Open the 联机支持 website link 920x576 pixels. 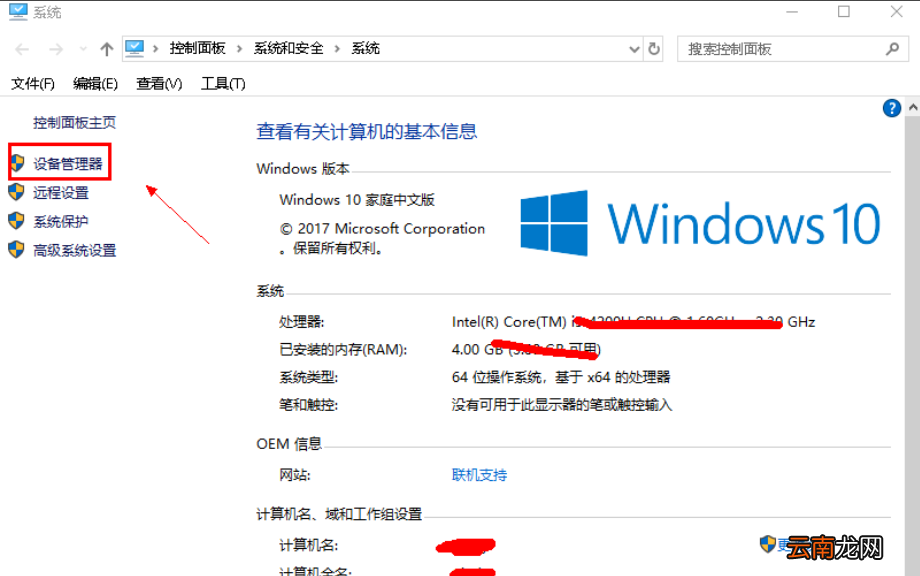(x=479, y=475)
